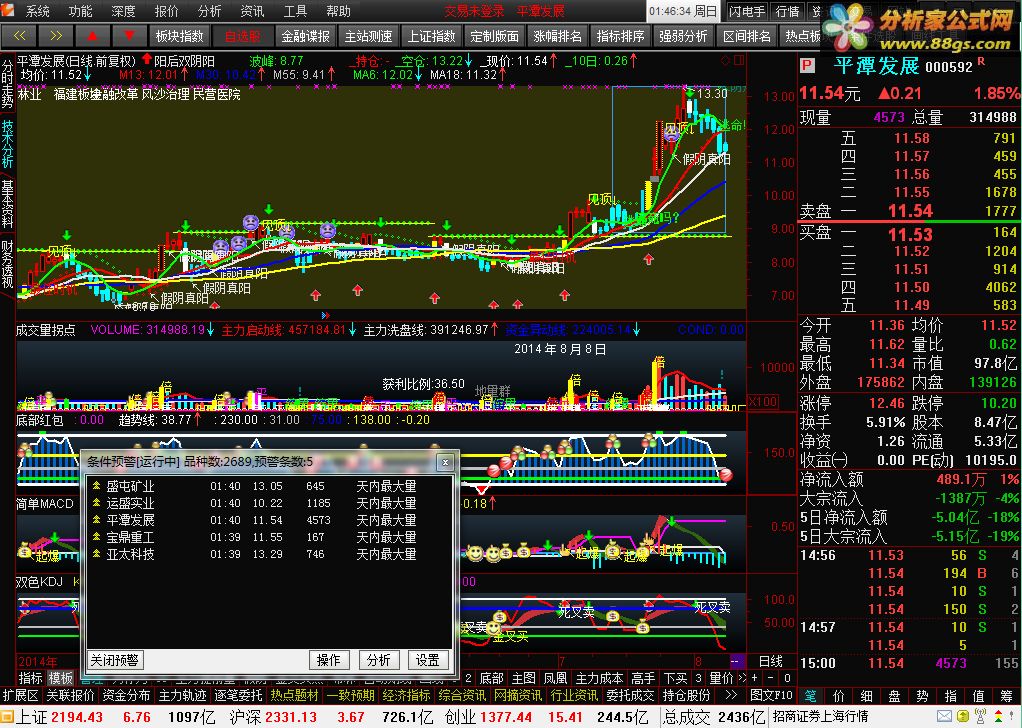1022x728 pixels.
Task: Switch to the 模板 bottom tab
Action: [61, 678]
